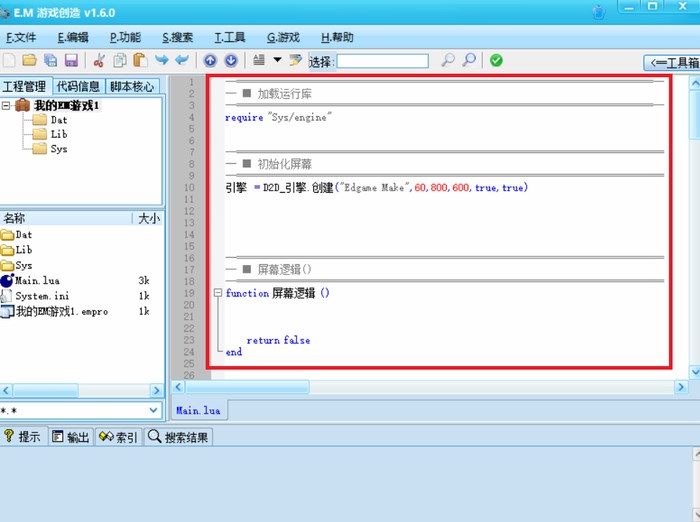Select Lib folder in file list

pos(24,250)
